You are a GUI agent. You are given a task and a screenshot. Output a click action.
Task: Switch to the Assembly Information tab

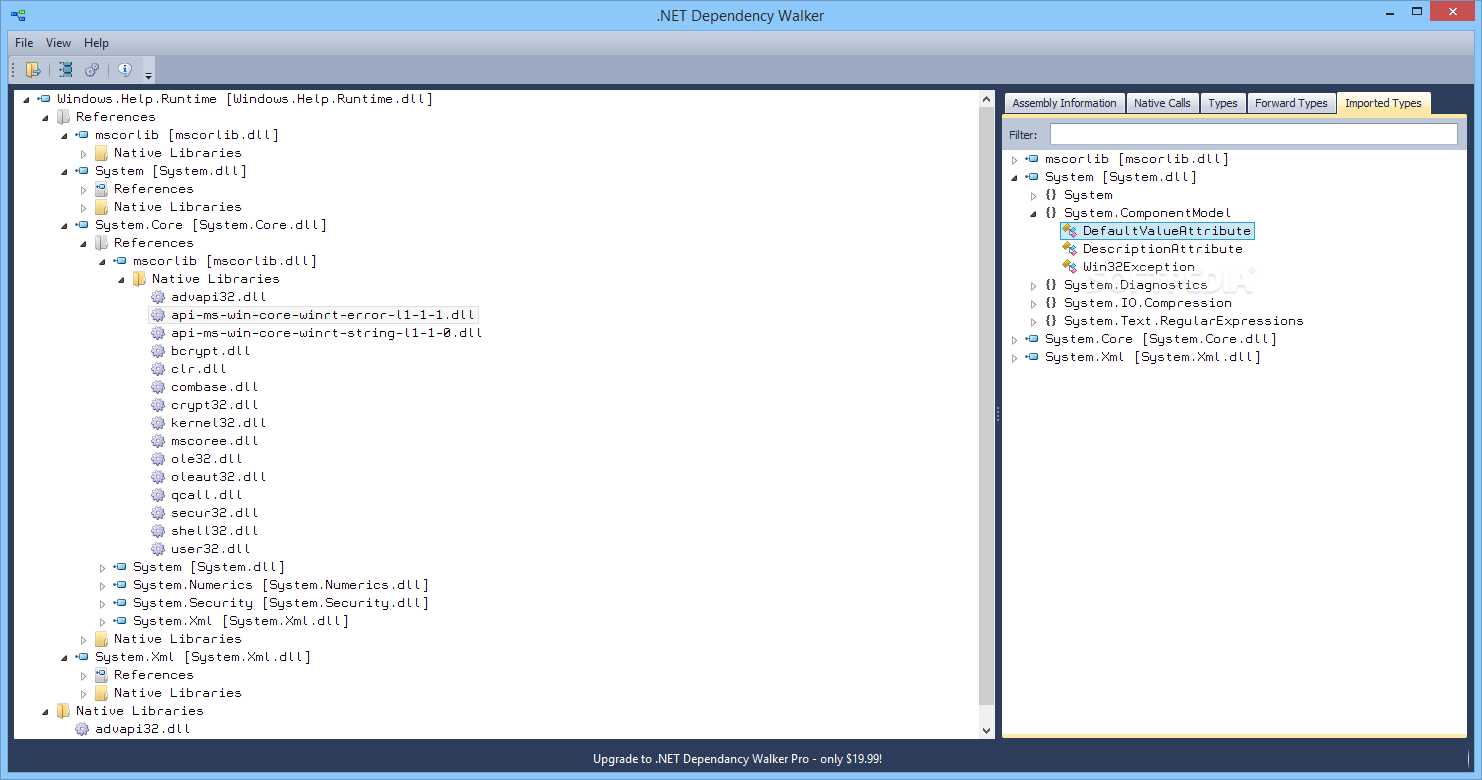click(x=1064, y=103)
